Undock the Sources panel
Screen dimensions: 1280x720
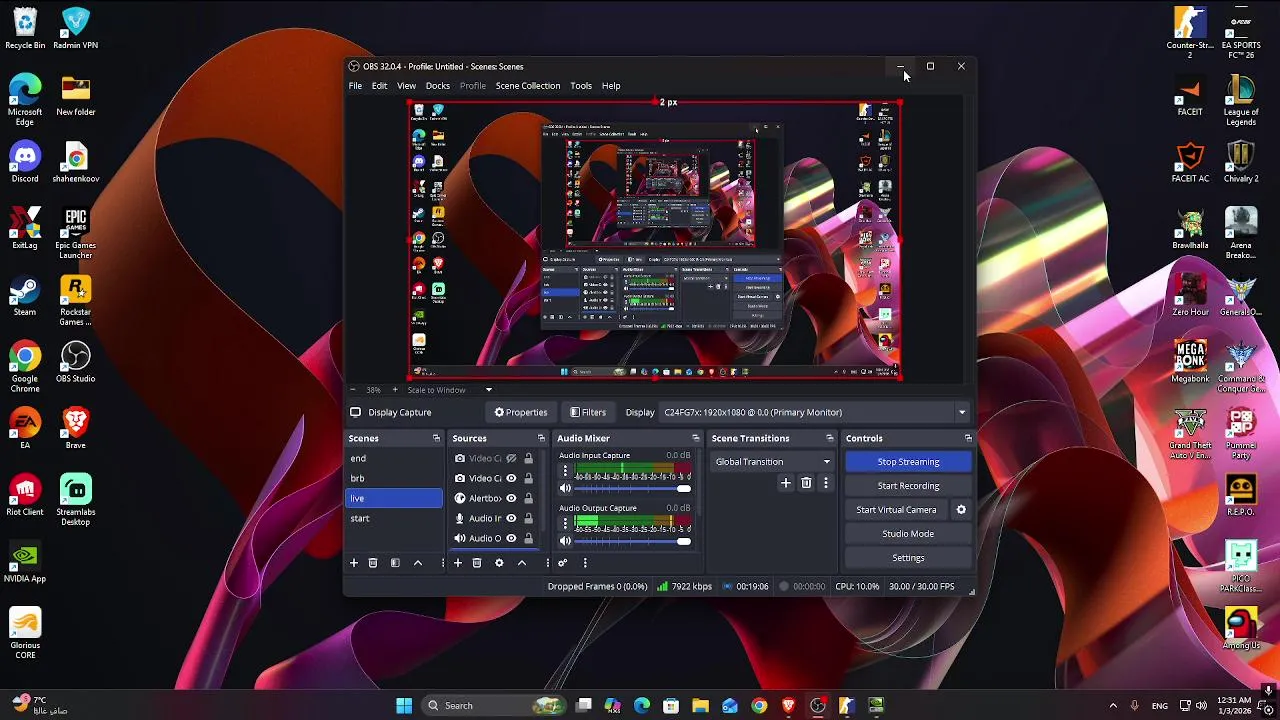point(541,438)
